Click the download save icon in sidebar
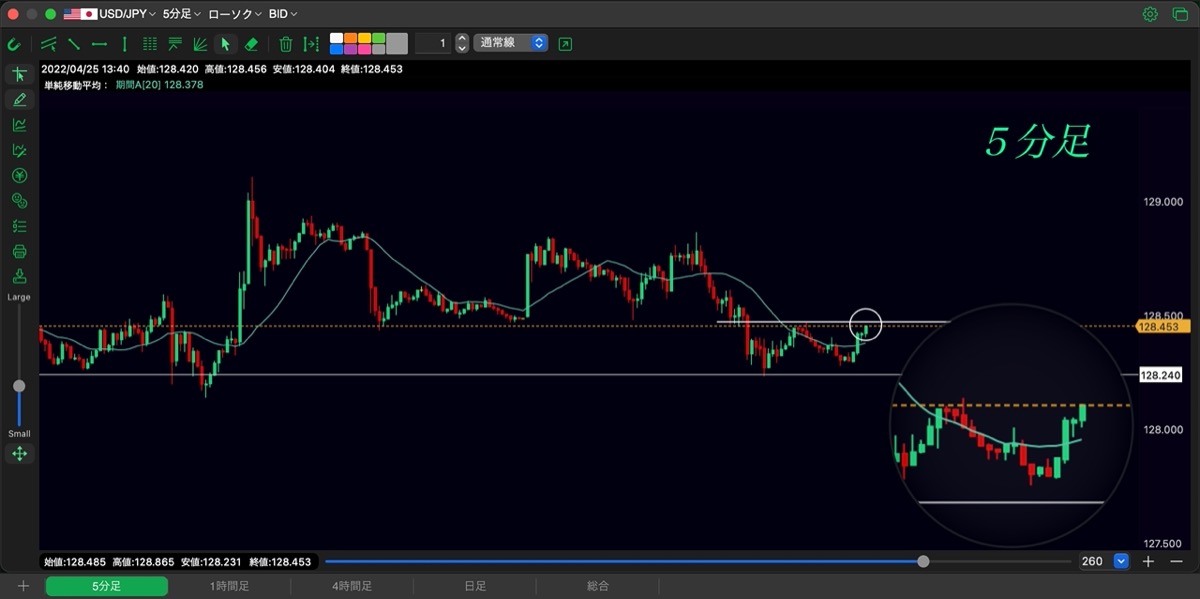 point(19,276)
